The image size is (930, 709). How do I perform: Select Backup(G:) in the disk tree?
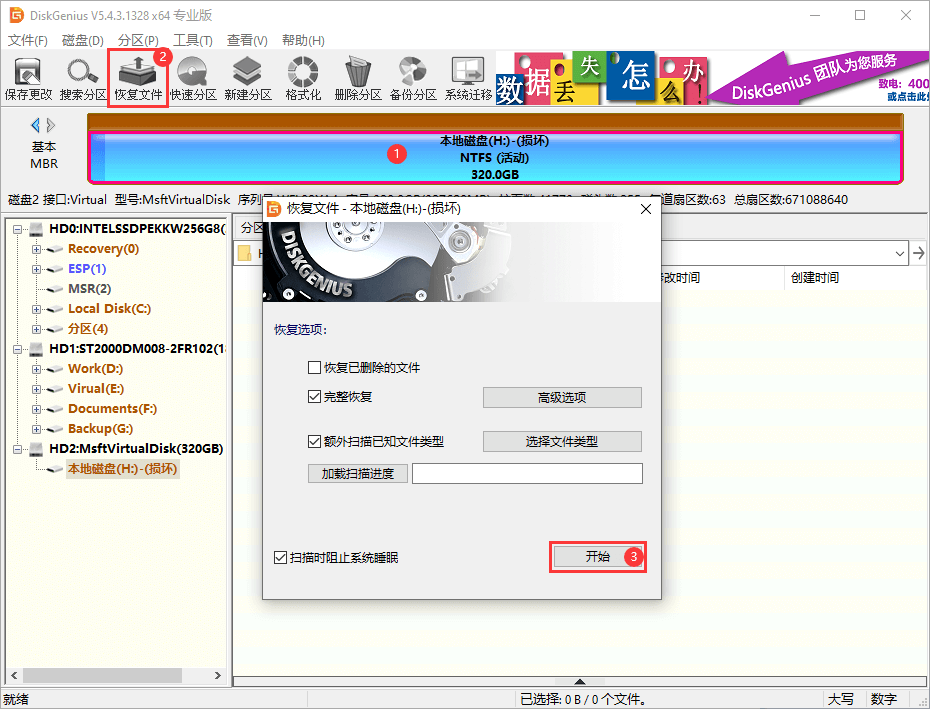tap(100, 428)
